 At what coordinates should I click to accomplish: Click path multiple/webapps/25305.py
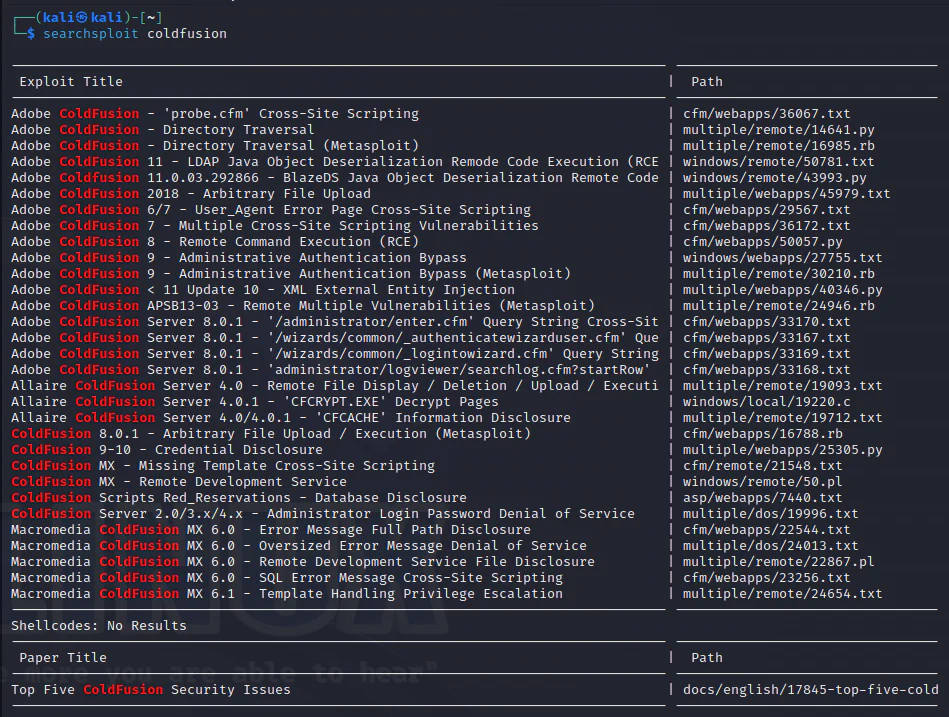tap(783, 450)
